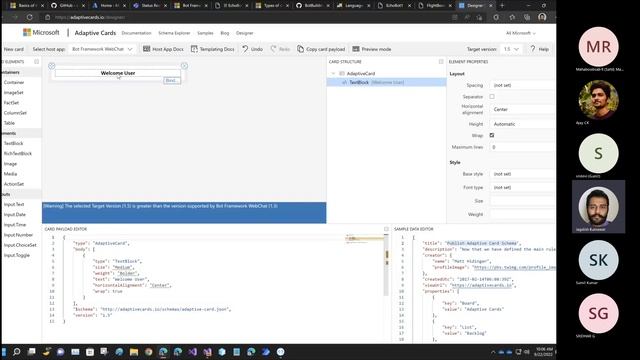Image resolution: width=640 pixels, height=360 pixels.
Task: Open the Base style dropdown
Action: [x=522, y=174]
